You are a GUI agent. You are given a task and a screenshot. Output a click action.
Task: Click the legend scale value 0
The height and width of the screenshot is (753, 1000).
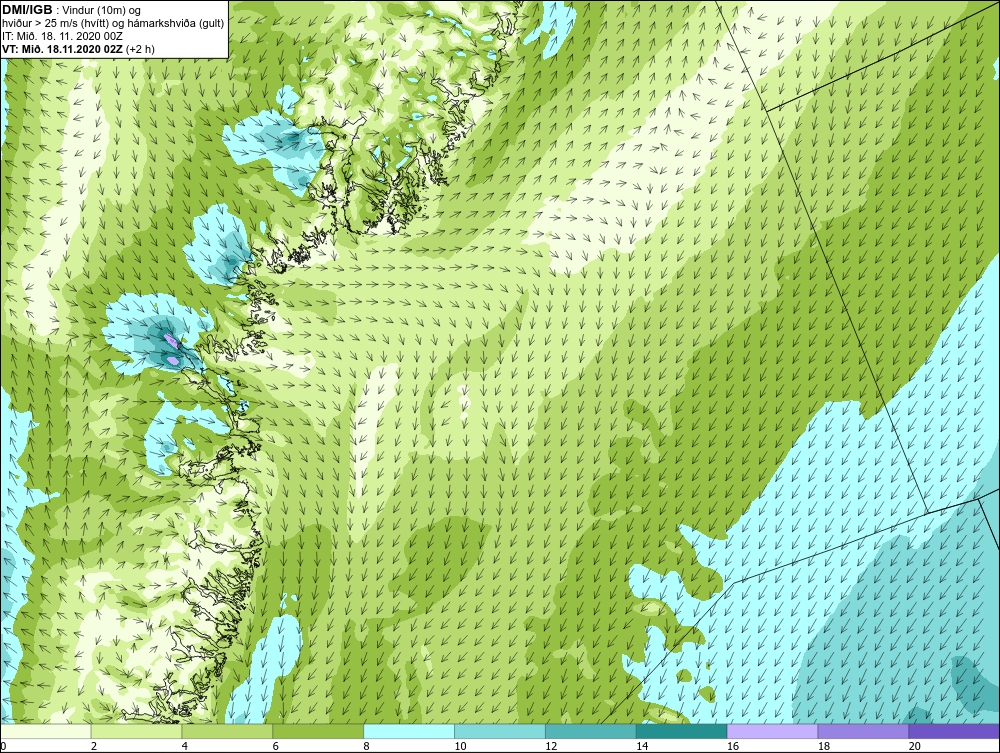3,746
